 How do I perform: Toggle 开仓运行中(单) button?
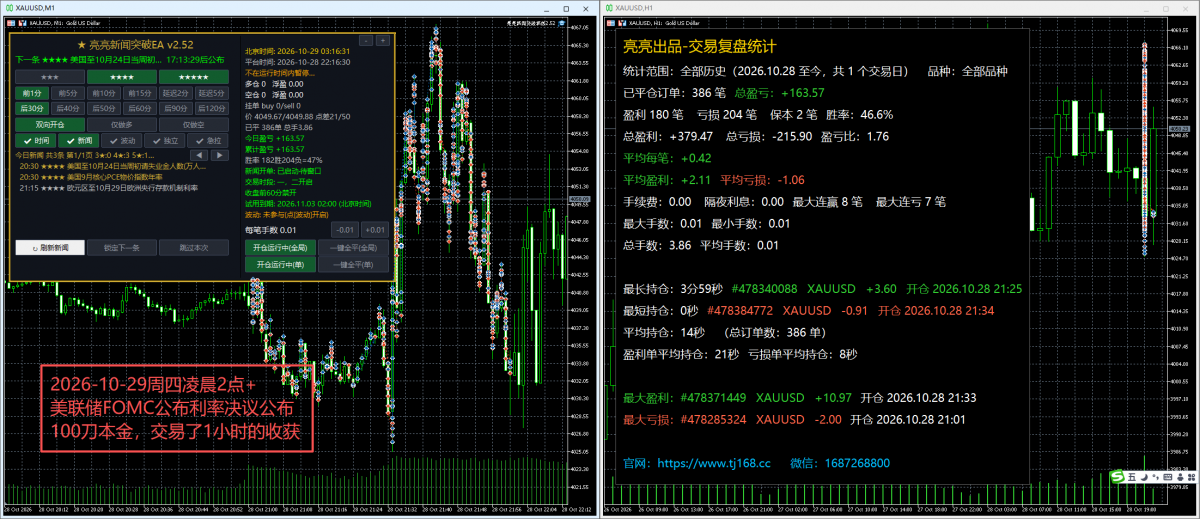point(280,265)
